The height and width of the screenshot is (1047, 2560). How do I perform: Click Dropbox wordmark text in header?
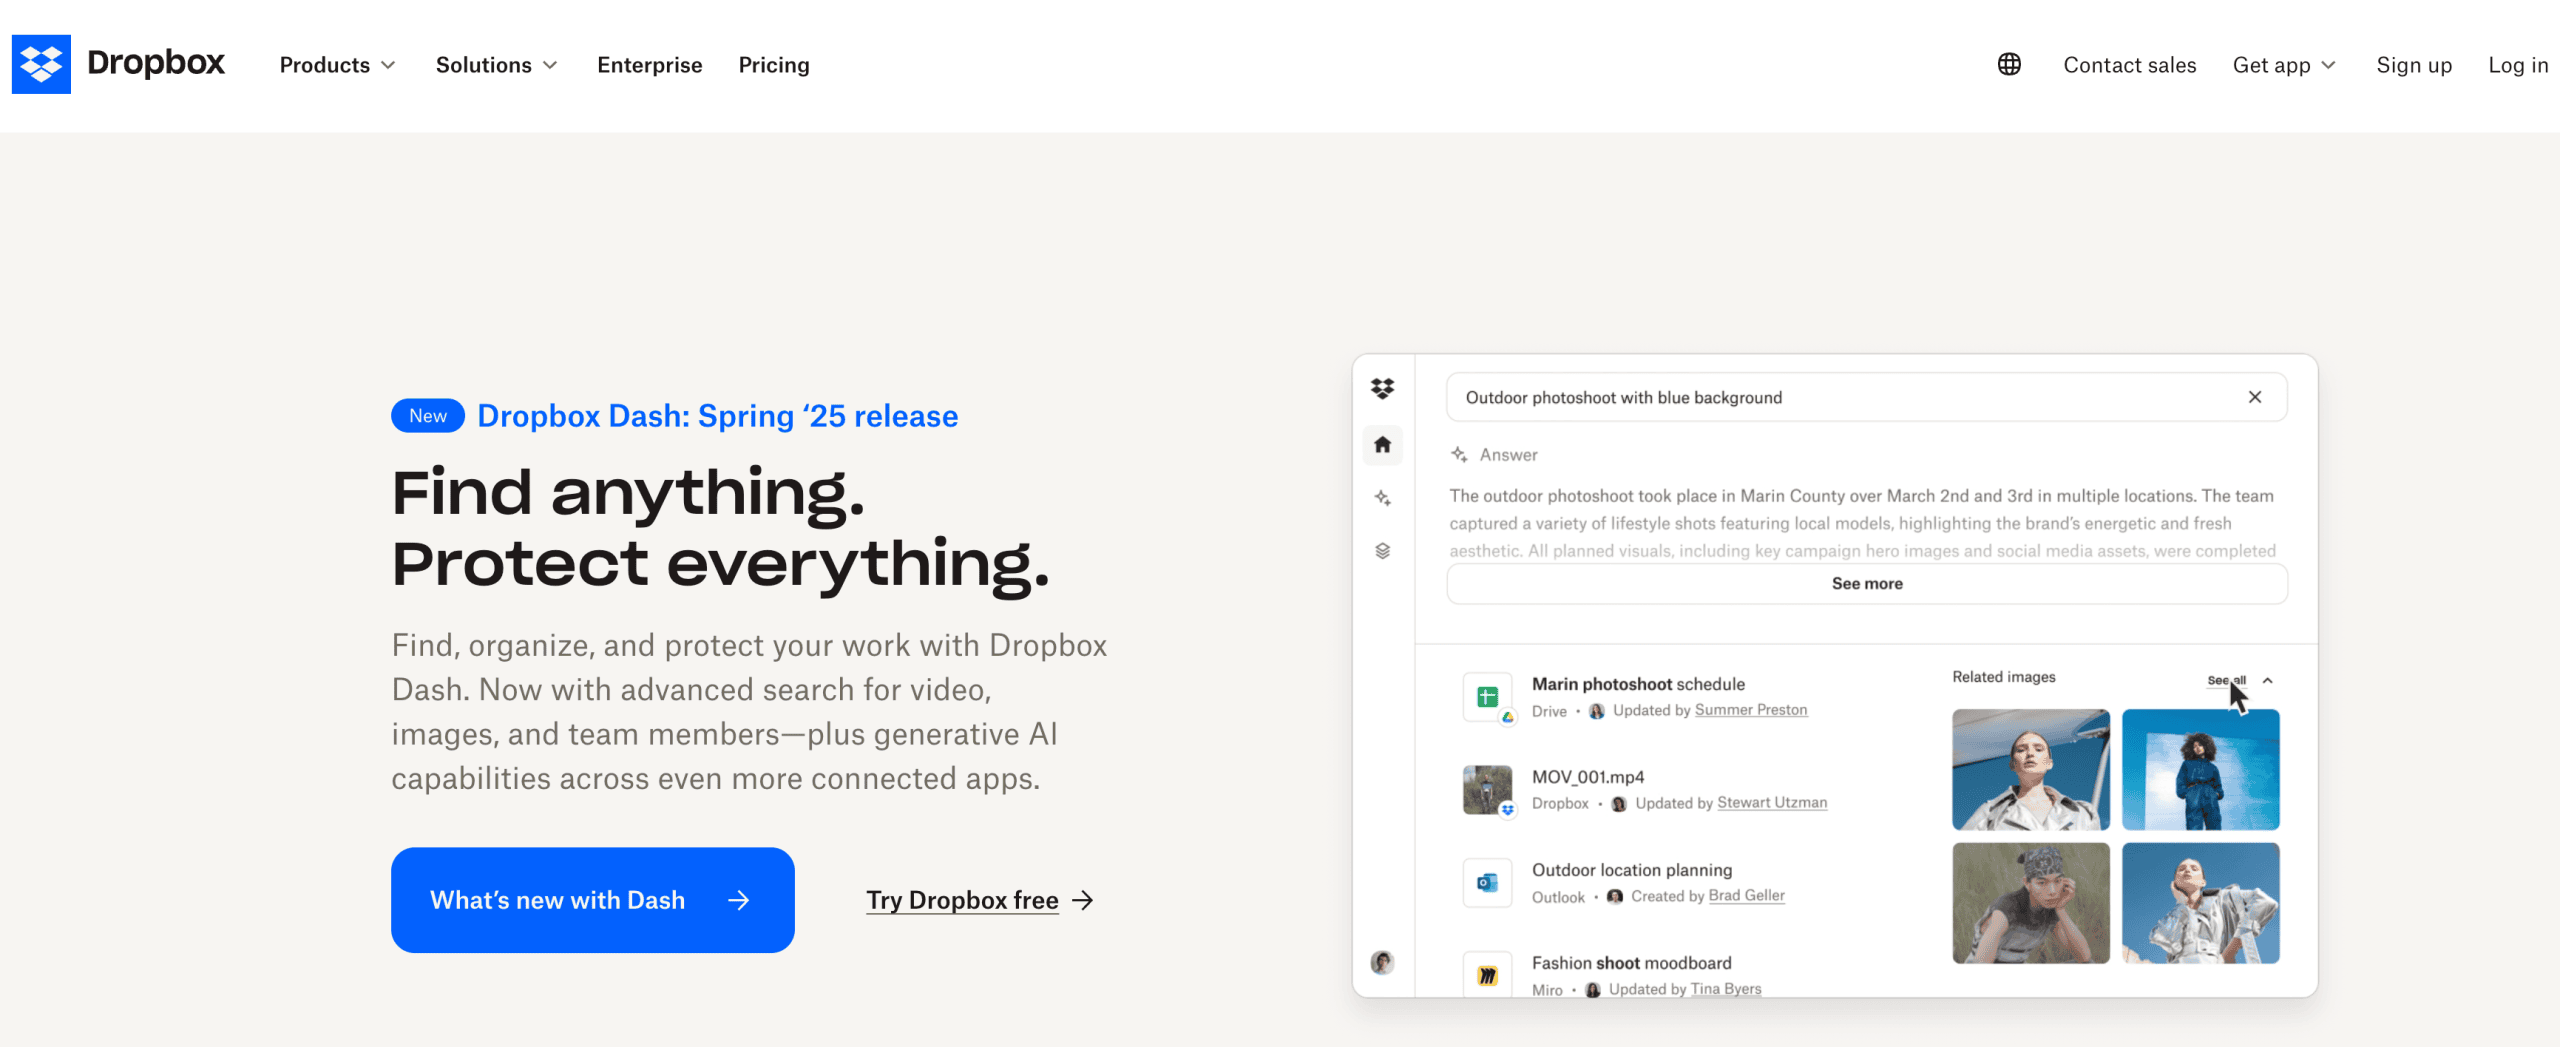pyautogui.click(x=156, y=62)
